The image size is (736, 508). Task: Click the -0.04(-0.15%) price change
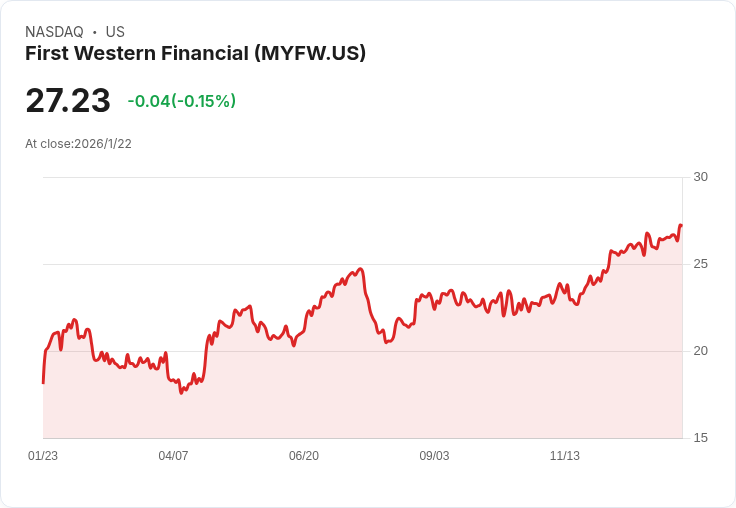182,101
